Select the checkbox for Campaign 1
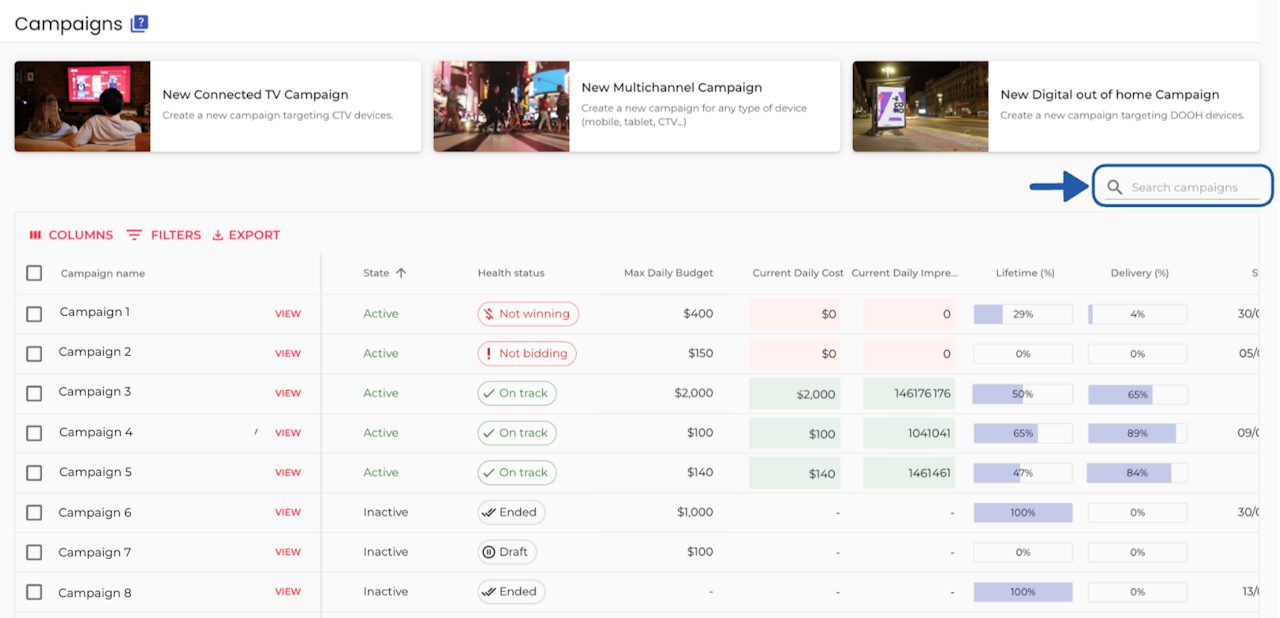The width and height of the screenshot is (1280, 618). [34, 313]
